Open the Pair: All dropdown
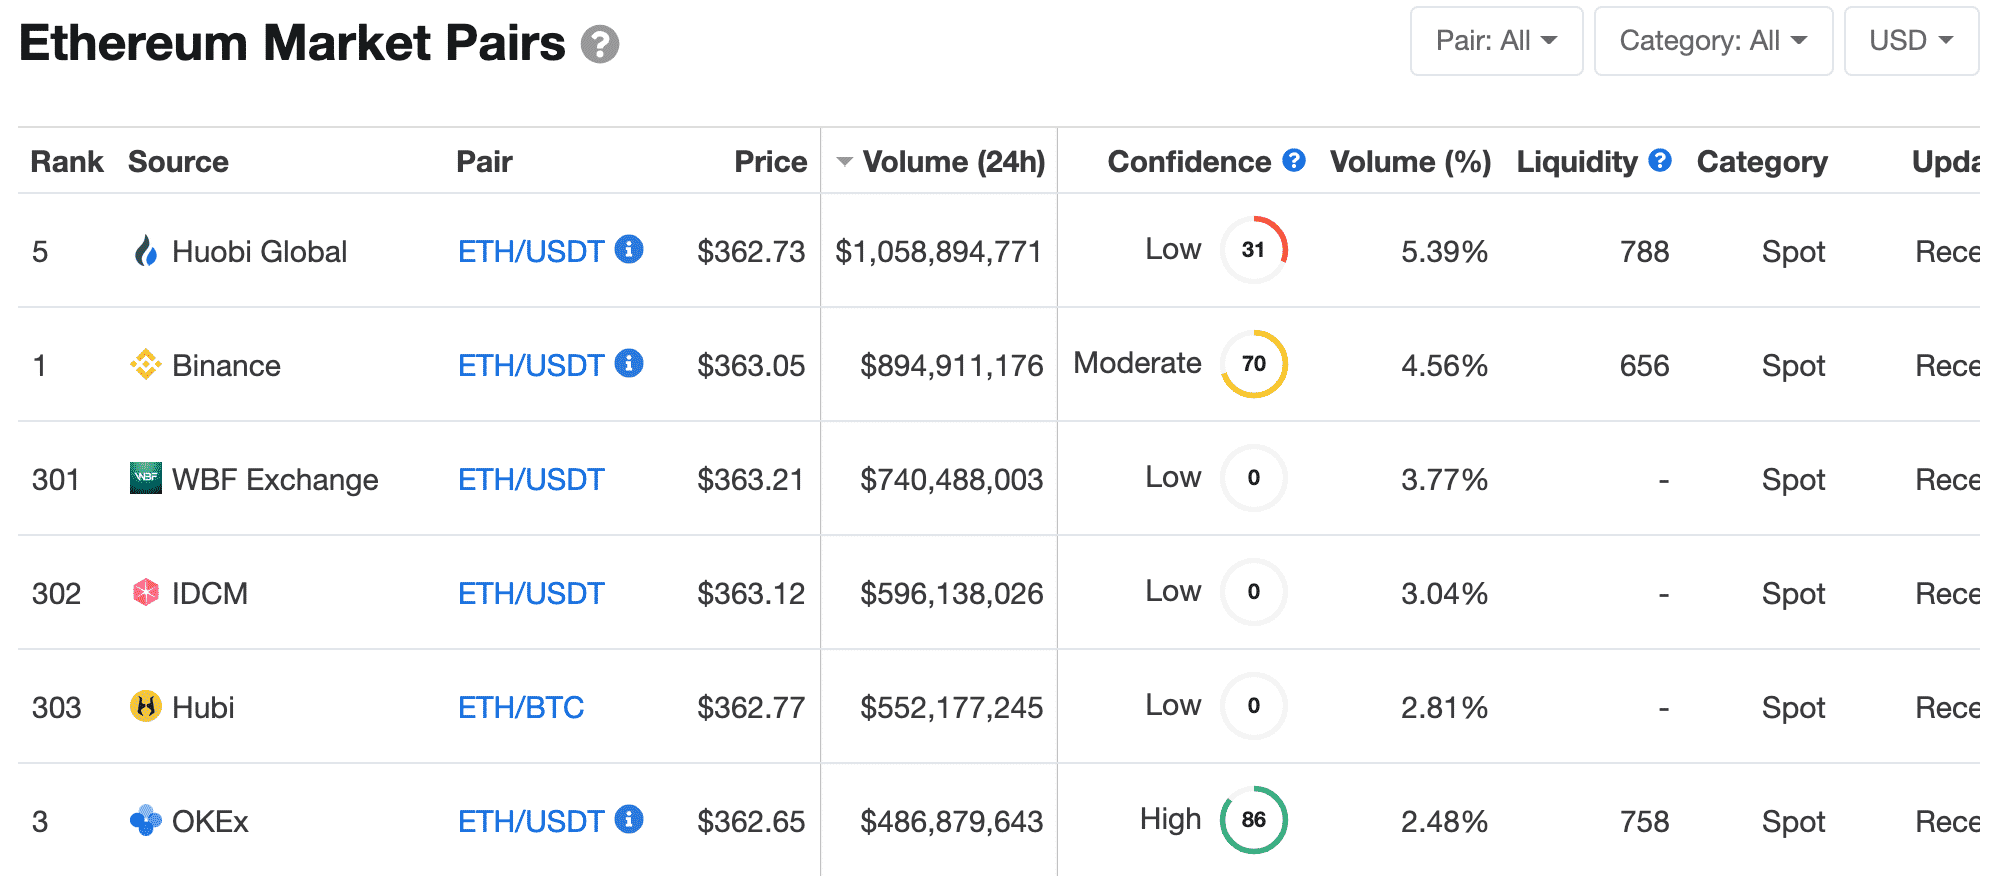Viewport: 2008px width, 876px height. [1496, 41]
